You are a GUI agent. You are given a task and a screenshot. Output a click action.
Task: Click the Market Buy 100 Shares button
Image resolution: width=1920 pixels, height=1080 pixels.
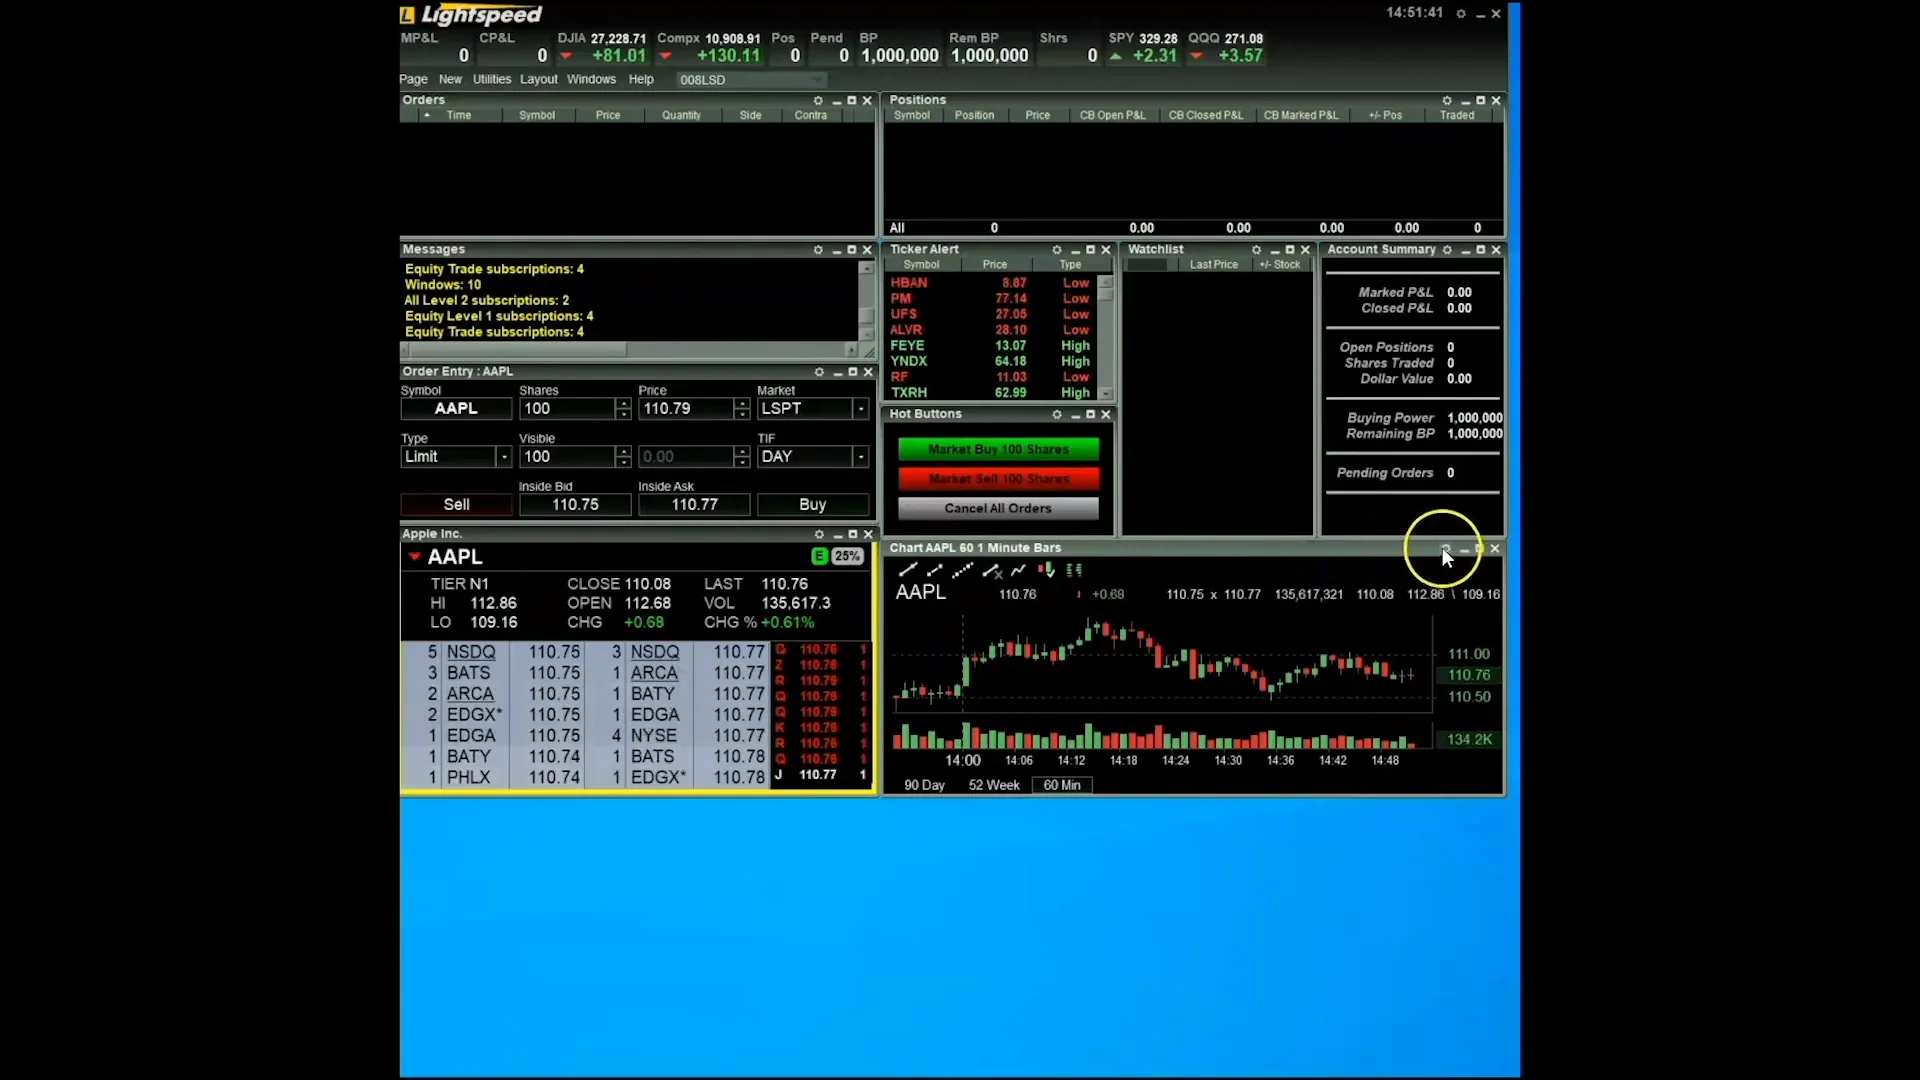(998, 449)
